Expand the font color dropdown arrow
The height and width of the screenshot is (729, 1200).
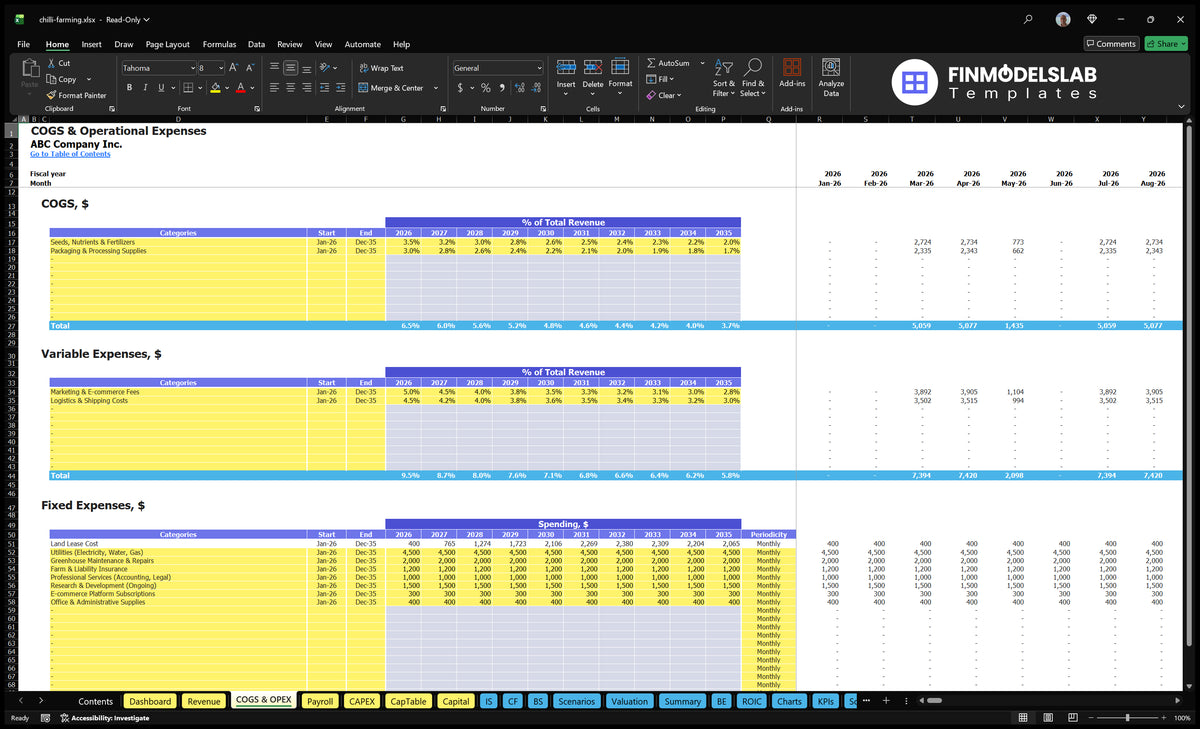252,88
